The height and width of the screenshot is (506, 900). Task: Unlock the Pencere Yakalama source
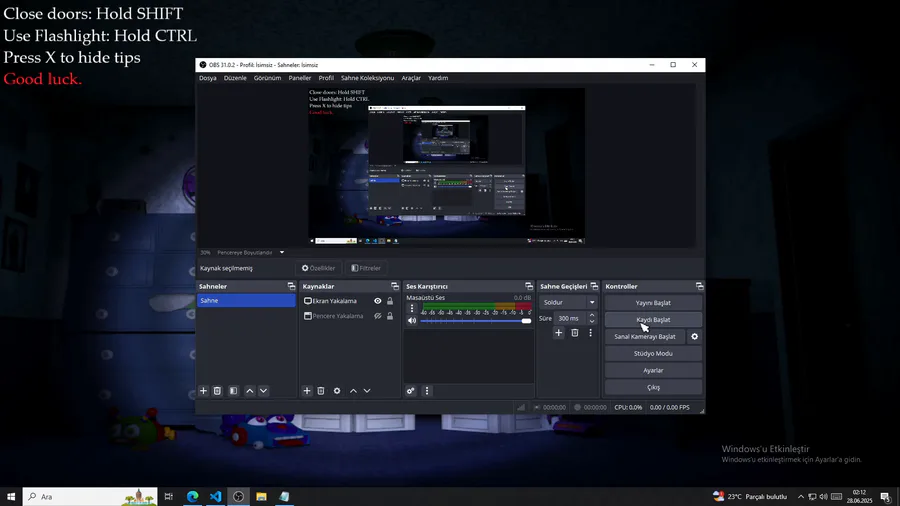click(x=390, y=316)
